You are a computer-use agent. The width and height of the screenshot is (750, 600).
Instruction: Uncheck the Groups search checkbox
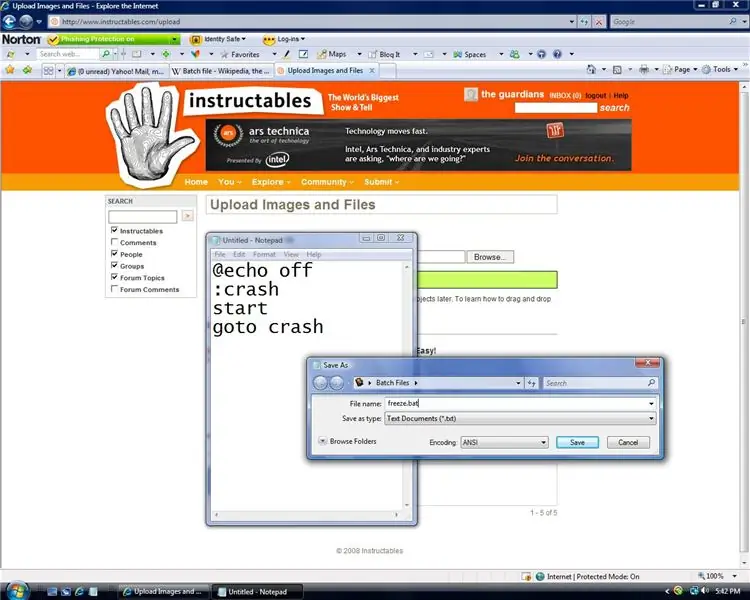114,266
